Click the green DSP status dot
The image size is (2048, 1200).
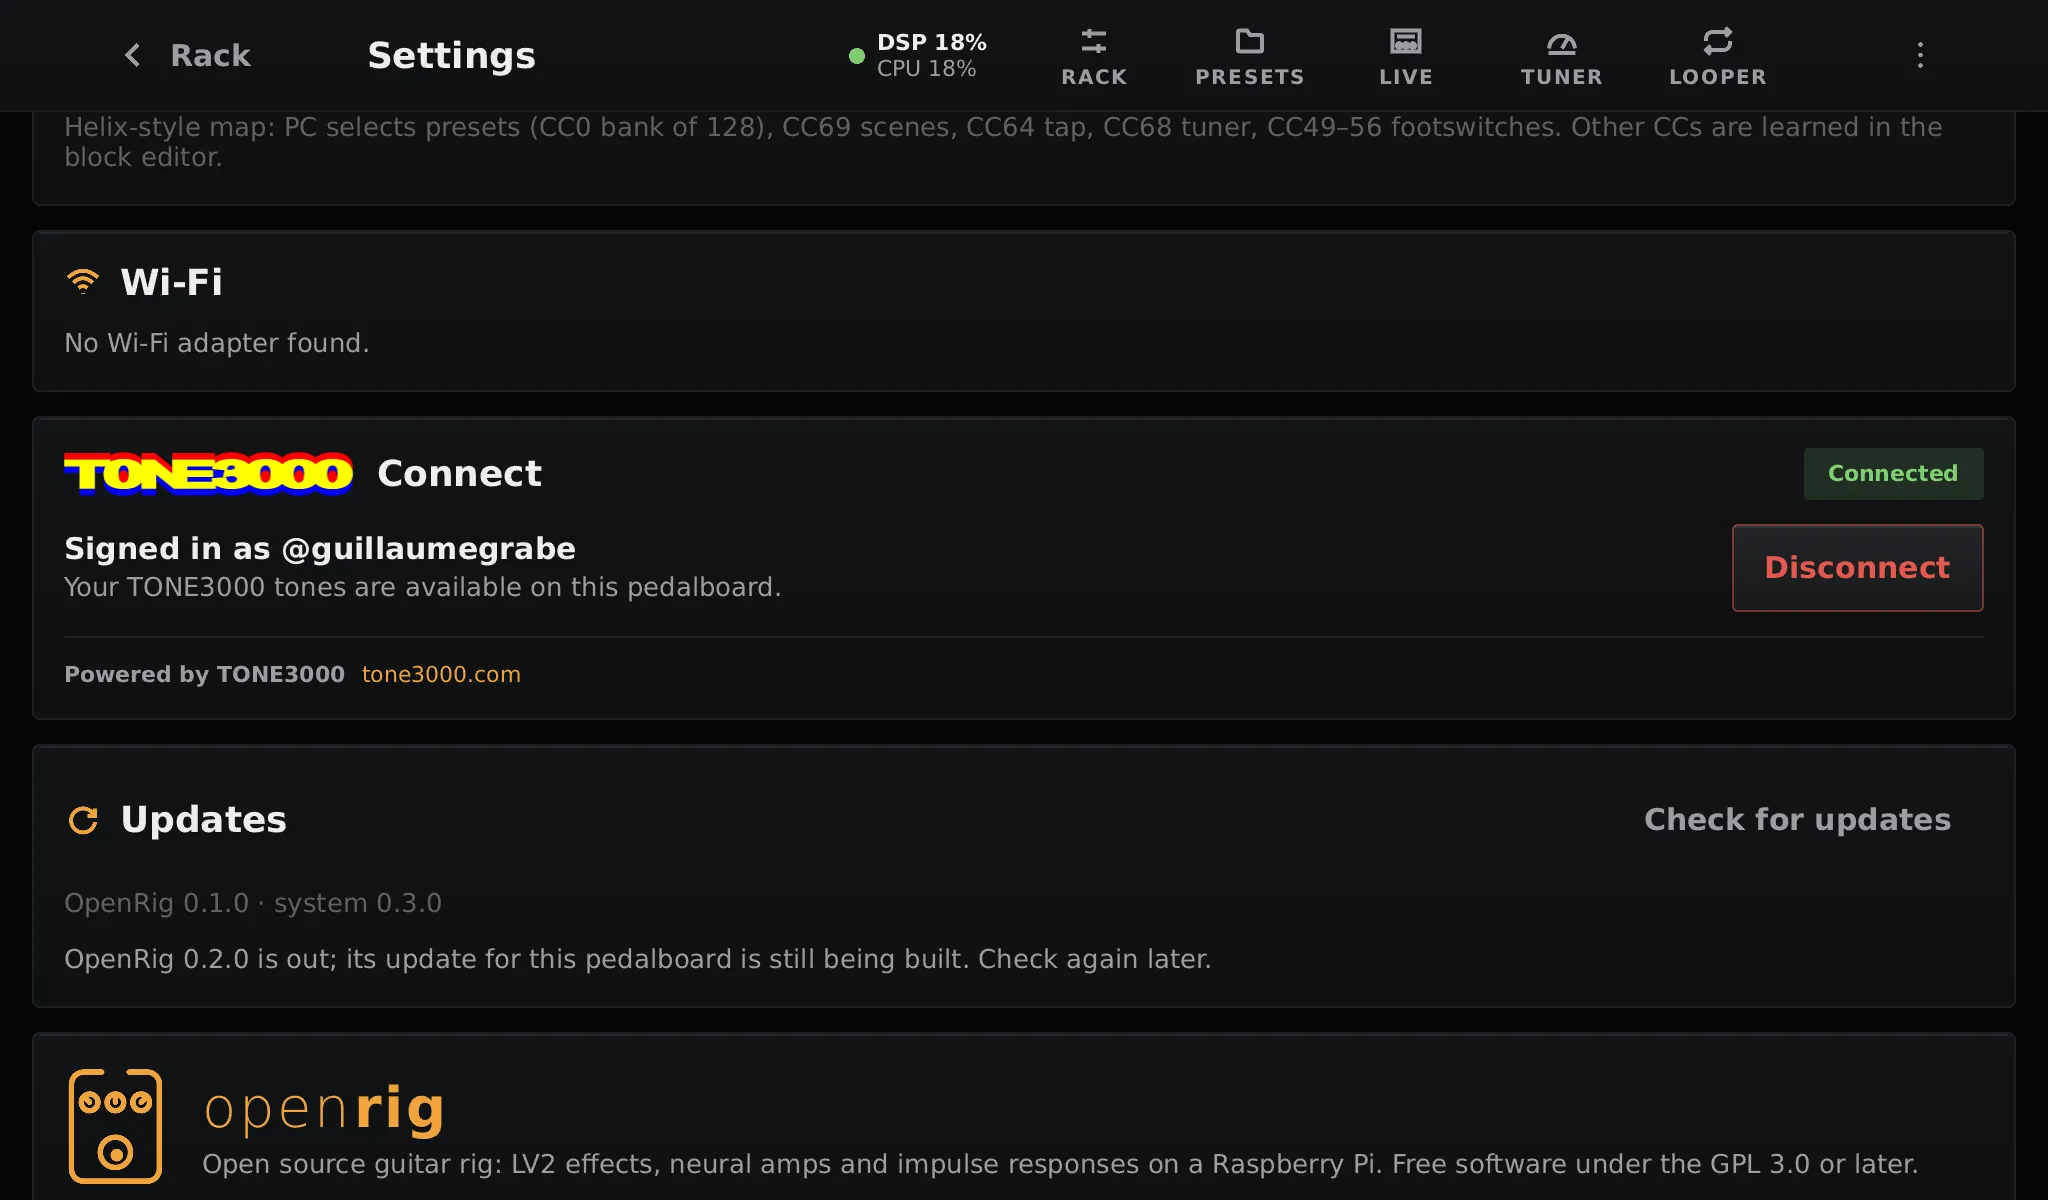coord(857,56)
